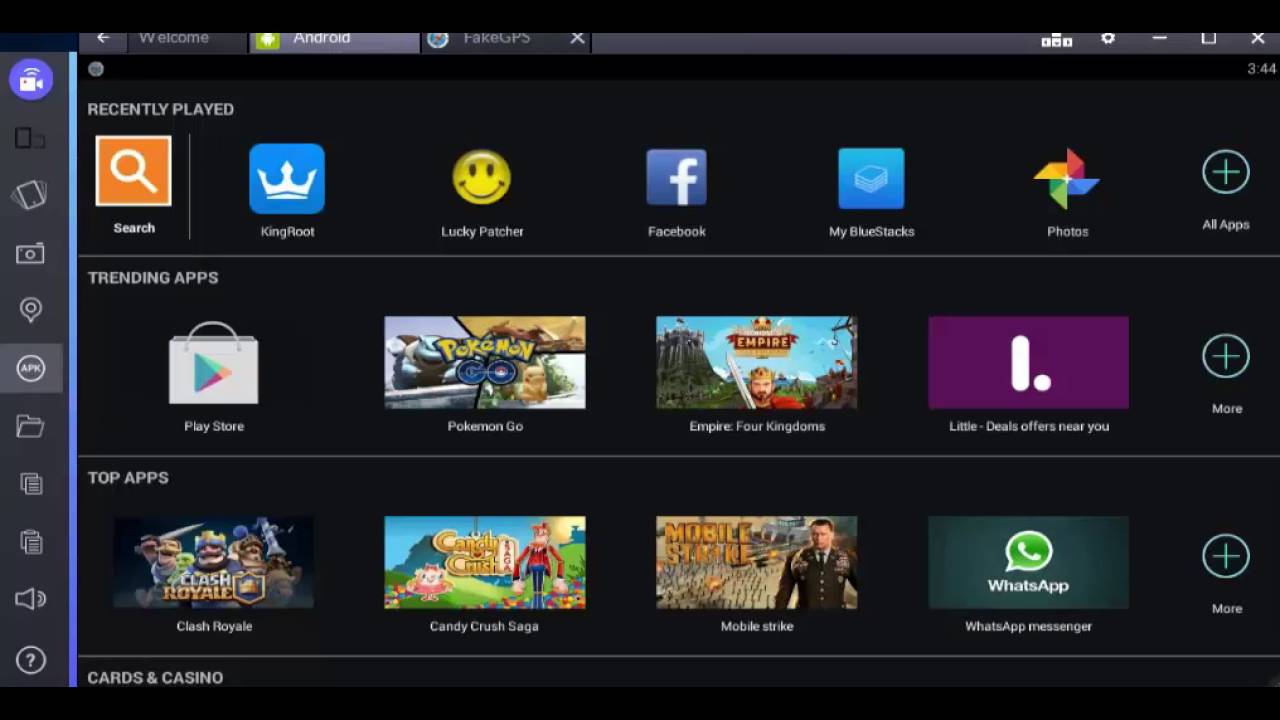Click the WhatsApp messenger label
This screenshot has width=1280, height=720.
(1028, 626)
